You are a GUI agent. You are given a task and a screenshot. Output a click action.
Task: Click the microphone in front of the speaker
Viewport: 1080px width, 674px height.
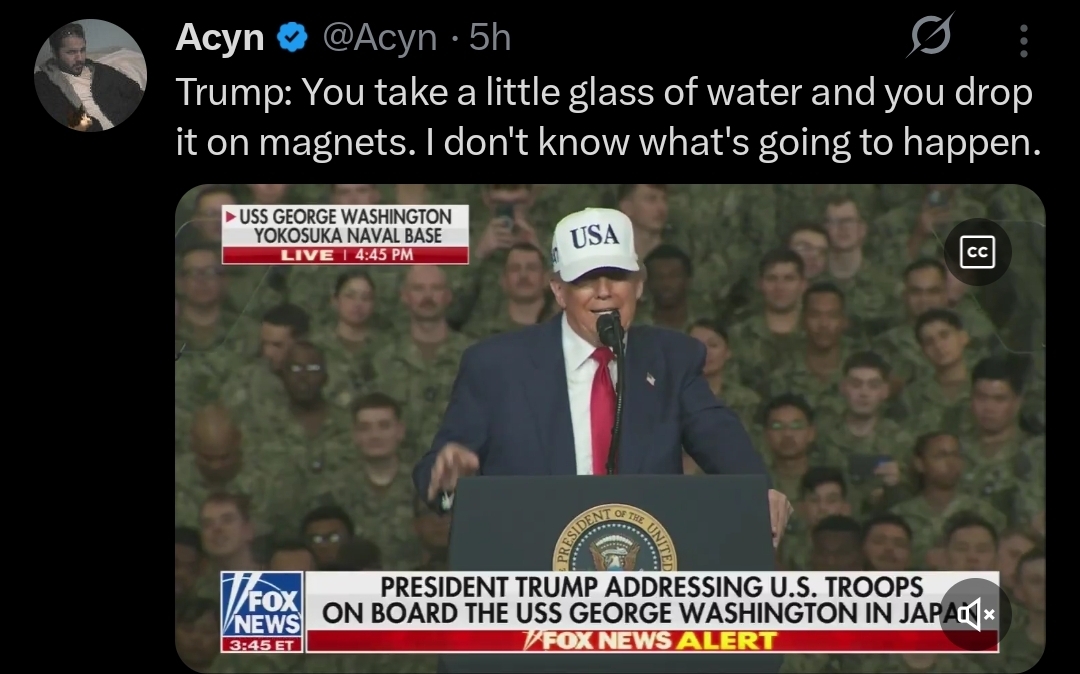610,329
